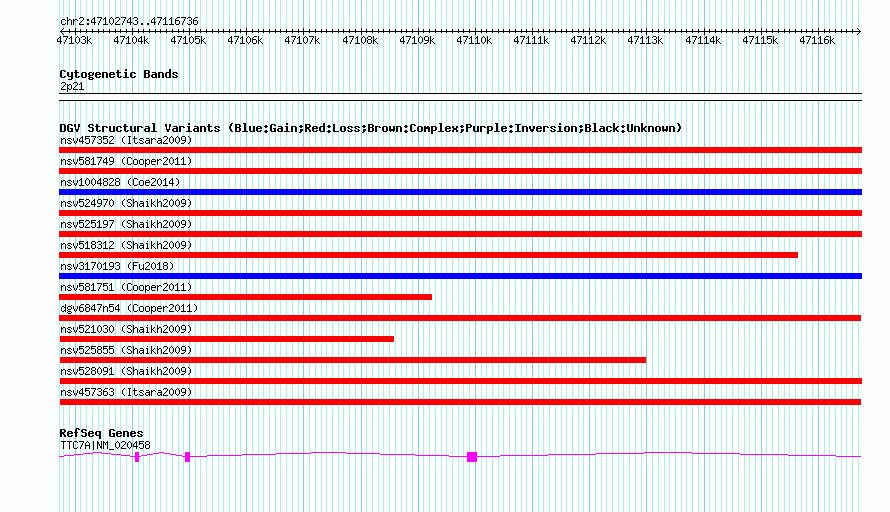Select the 2p21 cytogenetic band label

[72, 86]
